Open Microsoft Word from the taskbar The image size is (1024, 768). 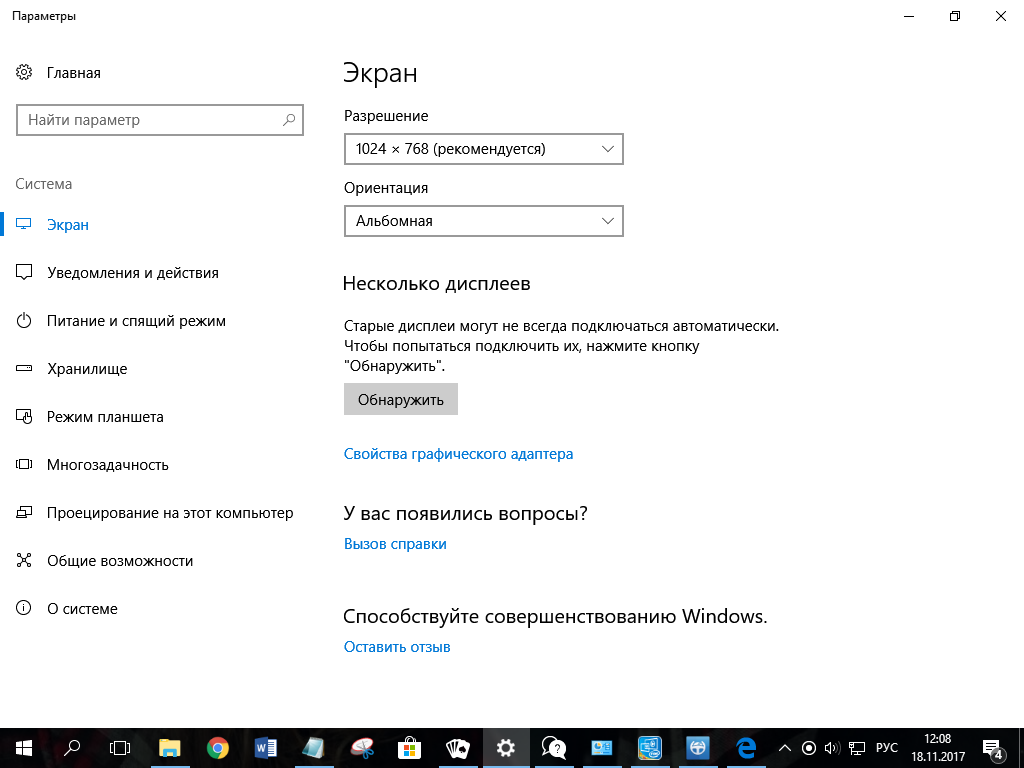pos(266,748)
